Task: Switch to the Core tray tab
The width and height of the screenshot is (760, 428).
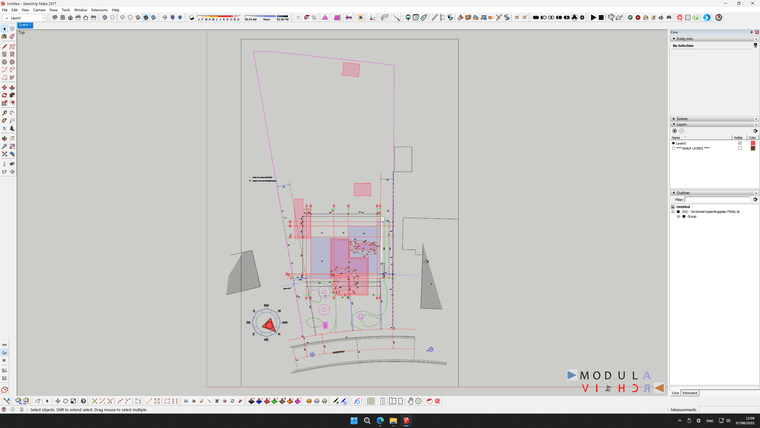Action: tap(675, 393)
